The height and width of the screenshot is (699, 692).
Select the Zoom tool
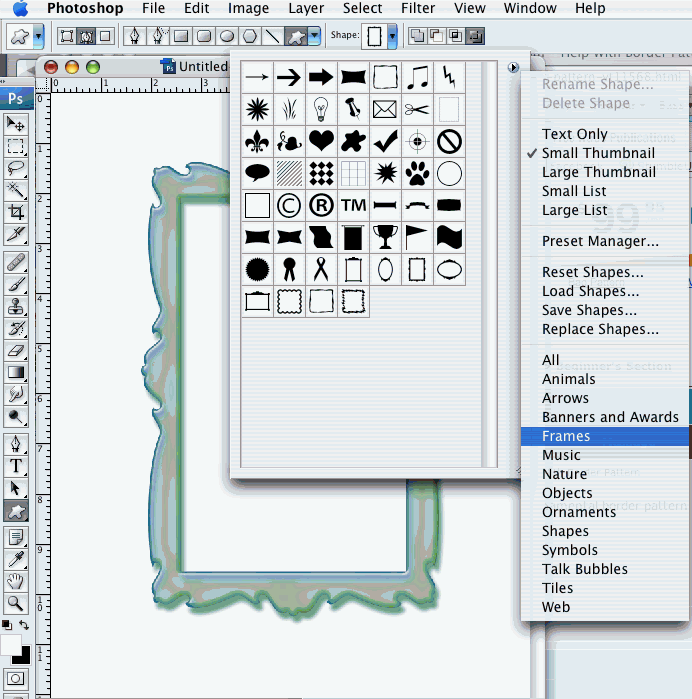point(16,603)
